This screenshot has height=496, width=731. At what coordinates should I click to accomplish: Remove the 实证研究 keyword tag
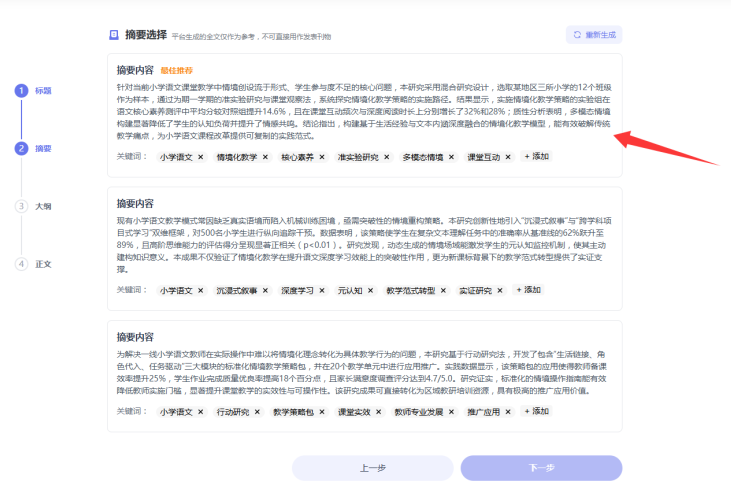click(x=500, y=290)
